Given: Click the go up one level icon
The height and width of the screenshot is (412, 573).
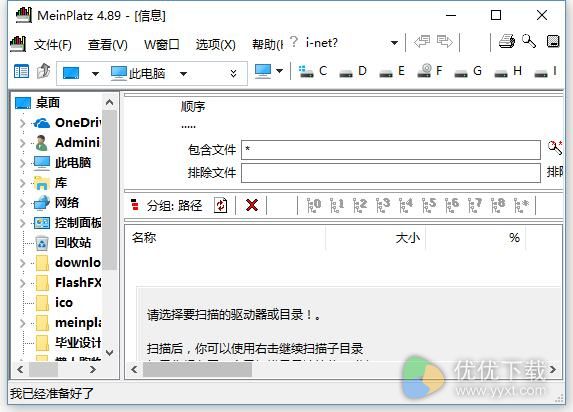Looking at the screenshot, I should [x=43, y=71].
